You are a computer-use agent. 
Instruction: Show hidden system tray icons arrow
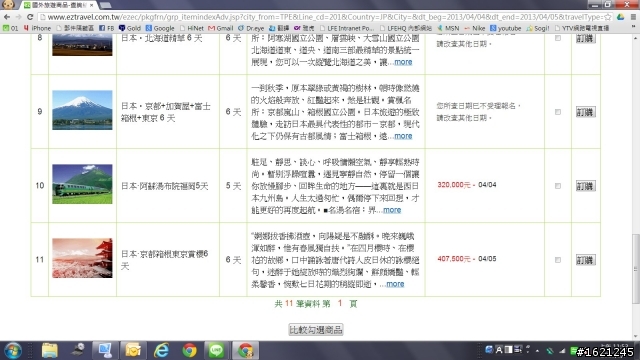pyautogui.click(x=537, y=351)
